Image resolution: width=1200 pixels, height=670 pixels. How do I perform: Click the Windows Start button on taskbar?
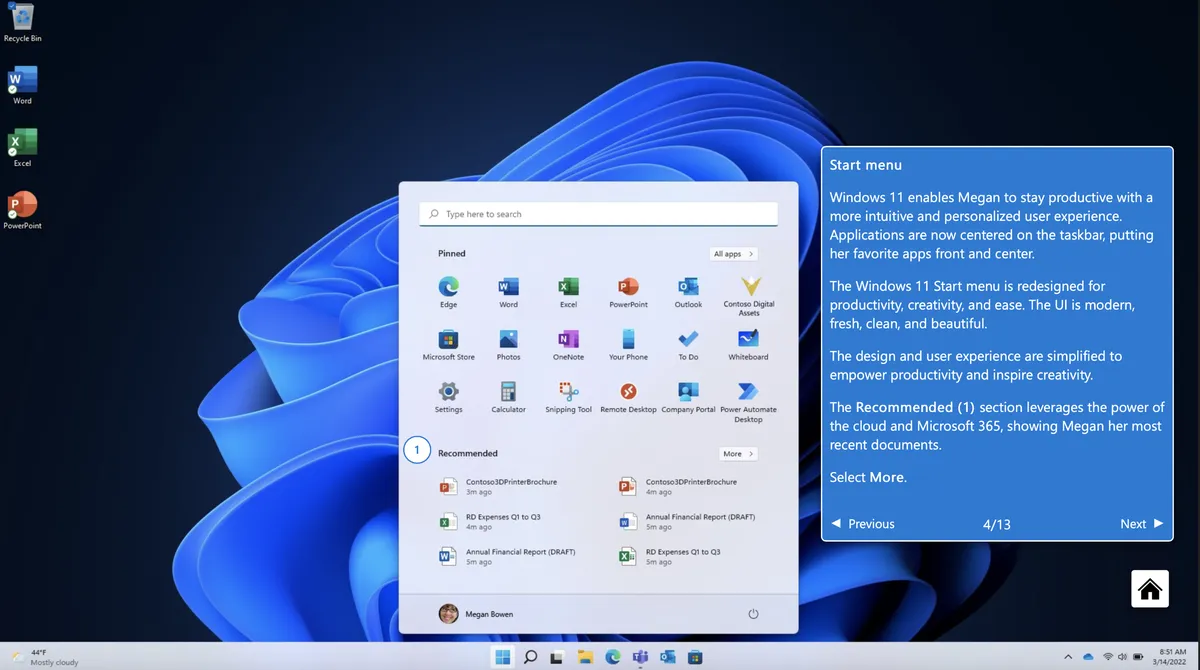503,657
